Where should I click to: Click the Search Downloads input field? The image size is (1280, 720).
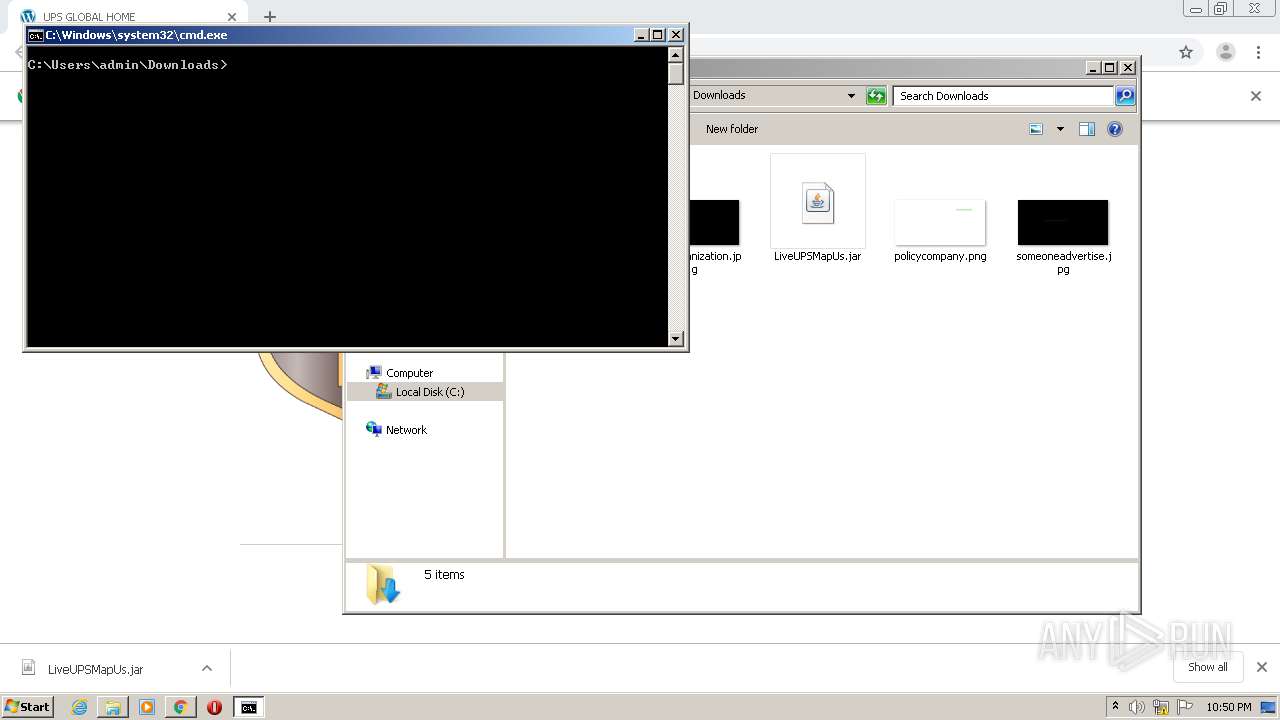coord(1003,96)
